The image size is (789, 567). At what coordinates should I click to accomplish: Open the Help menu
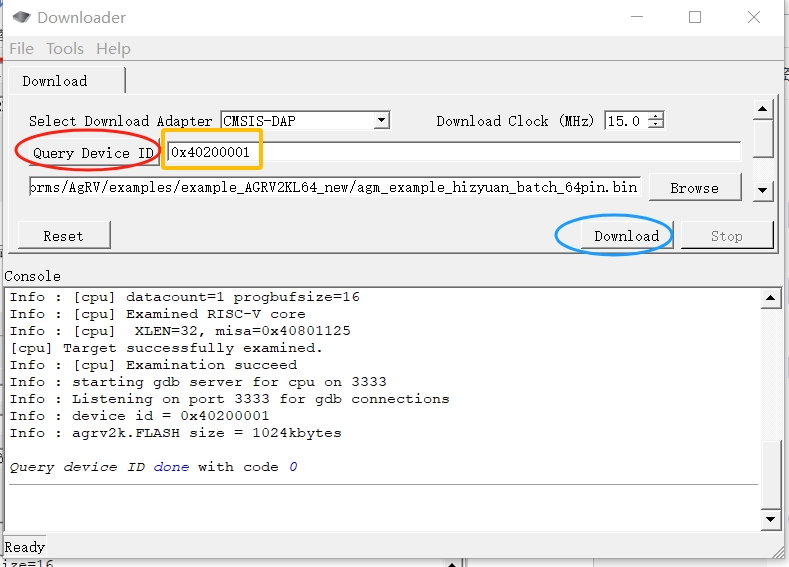point(113,49)
